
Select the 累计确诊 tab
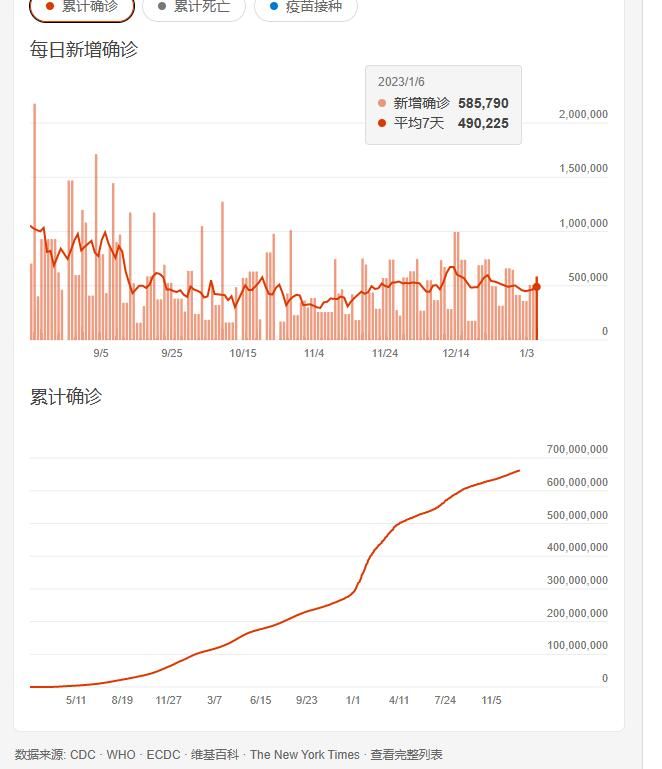click(82, 7)
